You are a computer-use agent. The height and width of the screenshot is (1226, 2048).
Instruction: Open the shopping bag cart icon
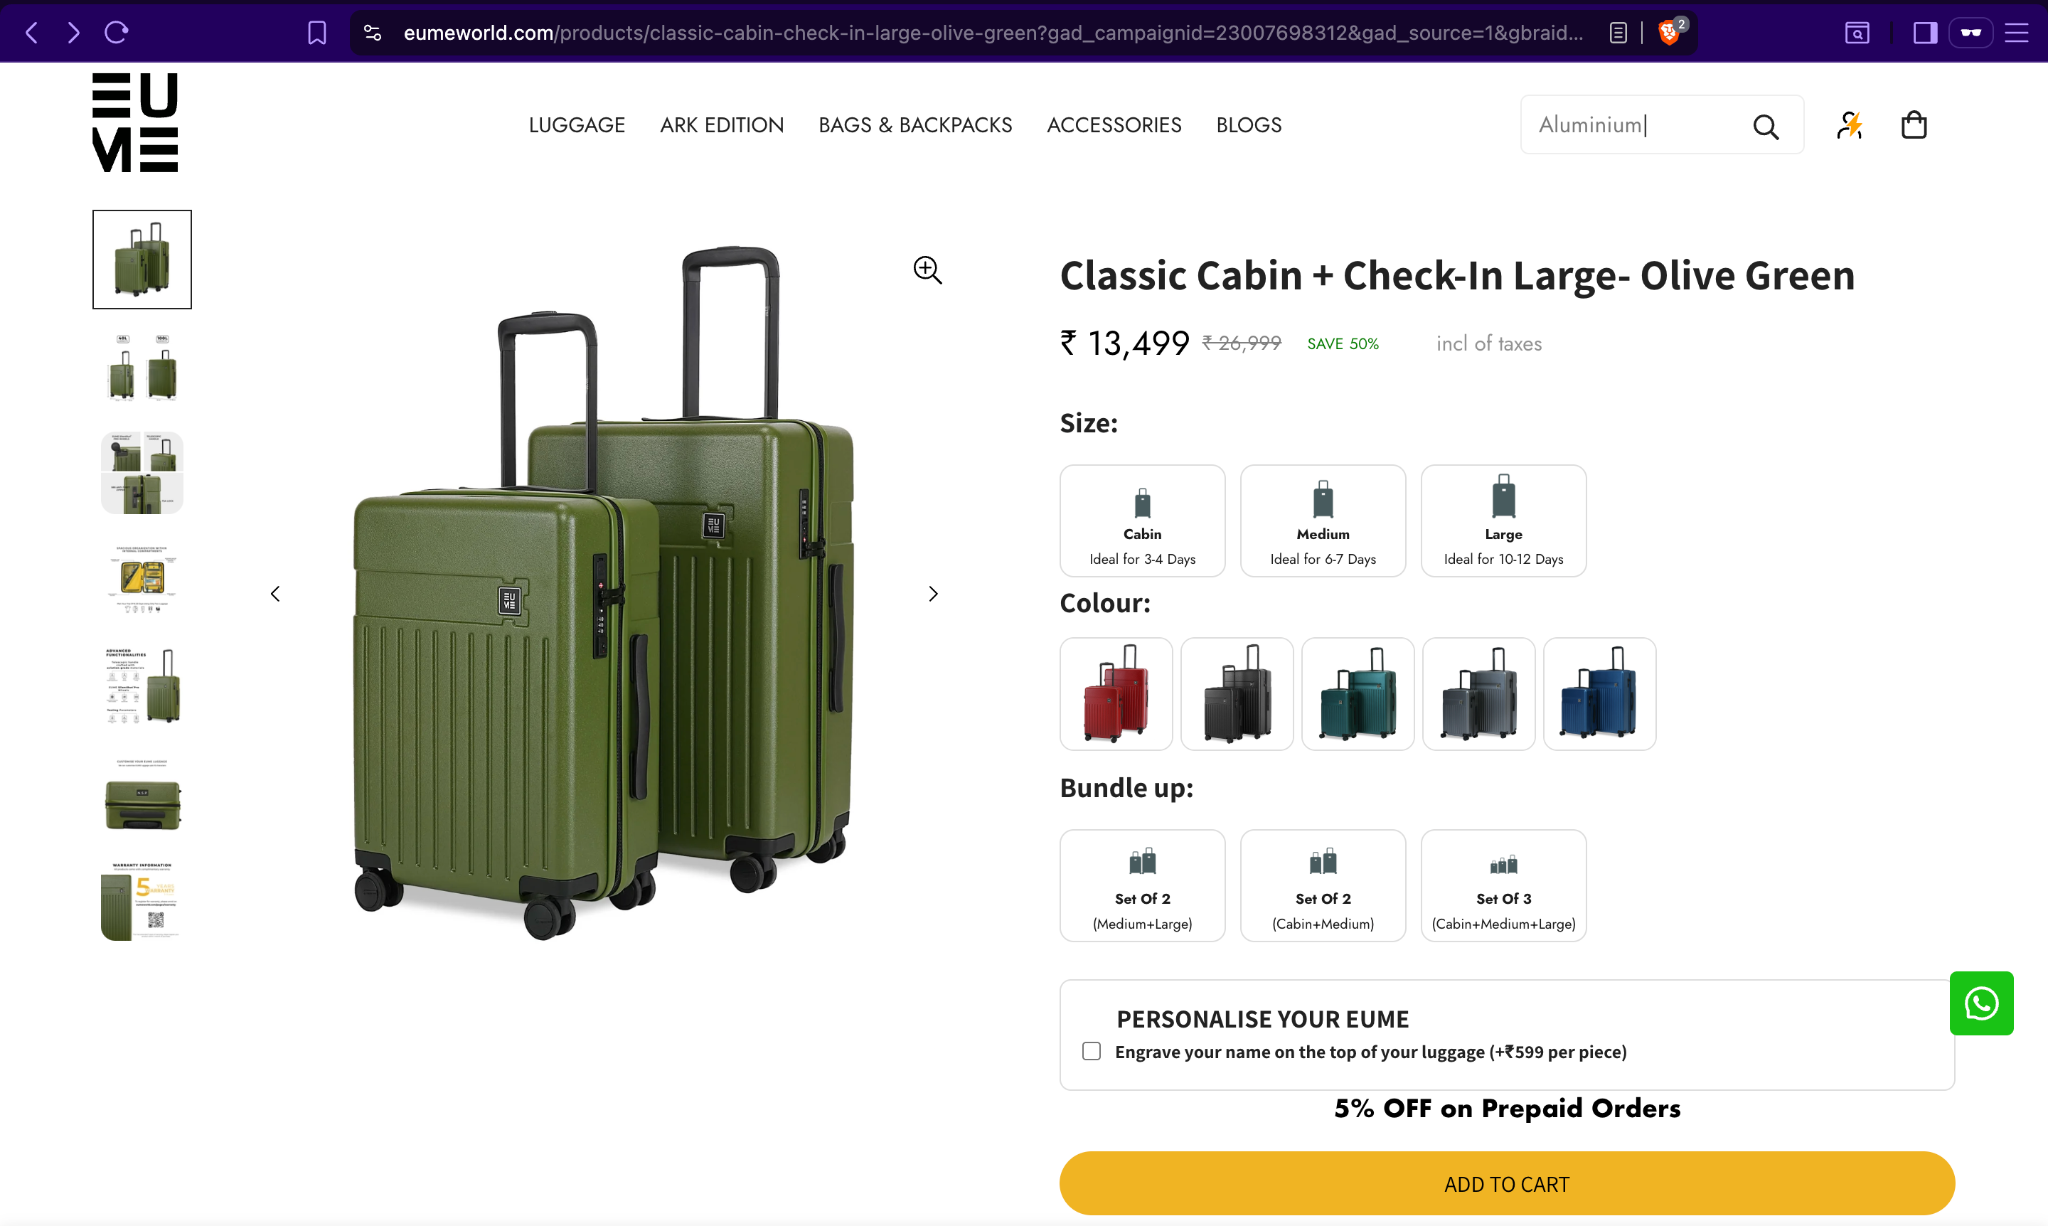tap(1913, 125)
